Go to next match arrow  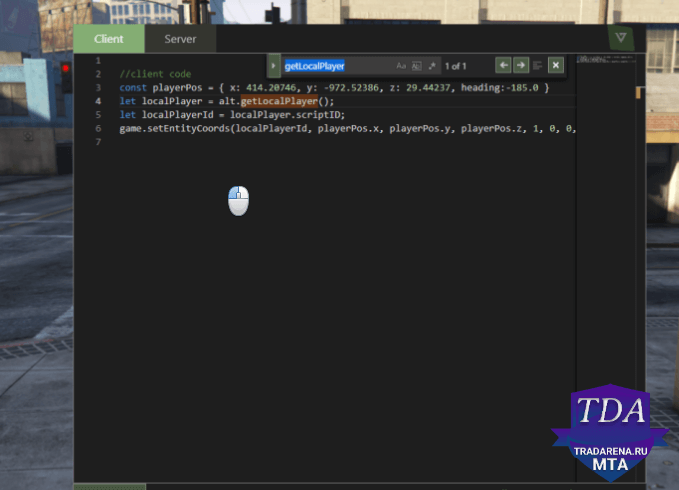pos(521,65)
